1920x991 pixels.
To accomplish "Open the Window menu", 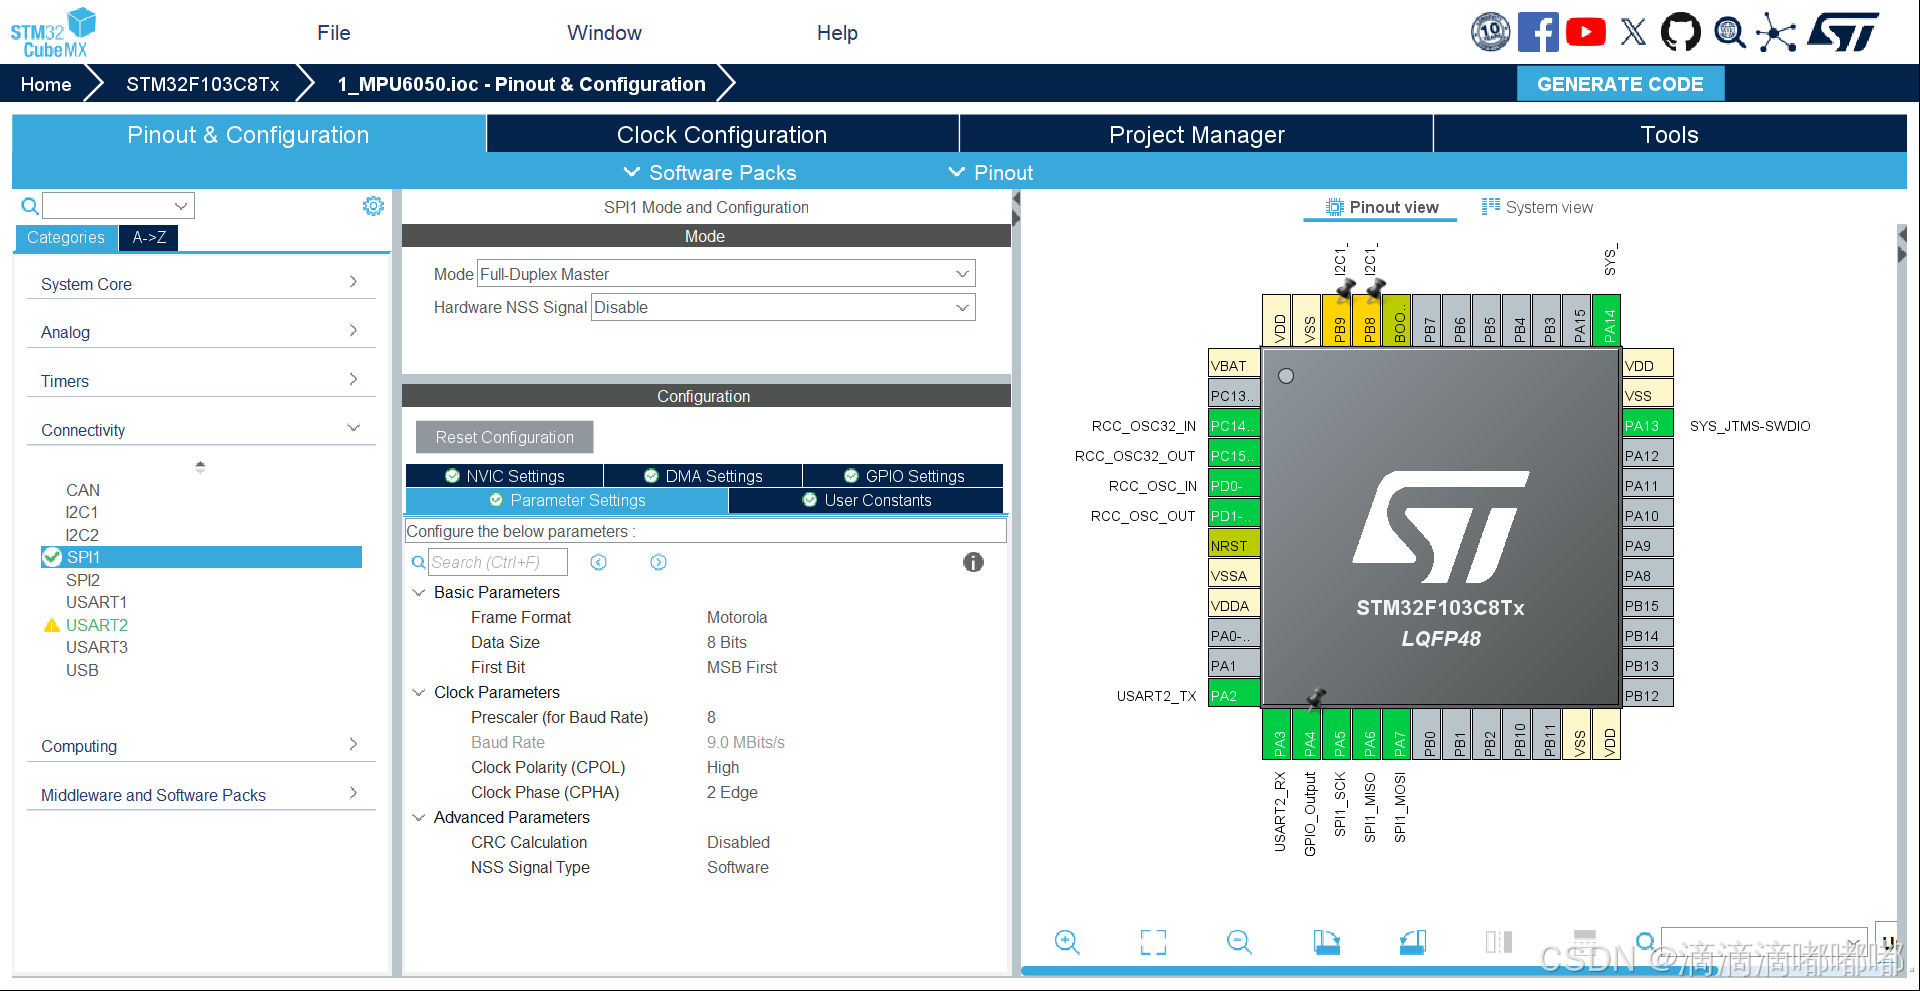I will (604, 33).
